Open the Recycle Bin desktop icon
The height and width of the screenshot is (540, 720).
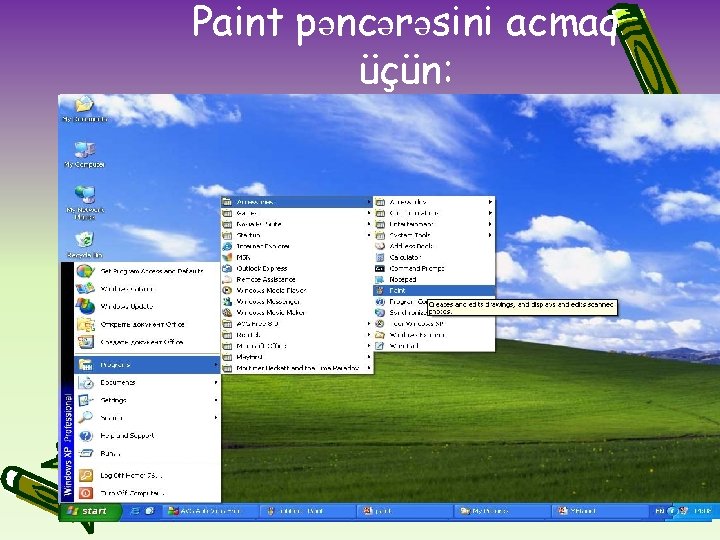(84, 245)
